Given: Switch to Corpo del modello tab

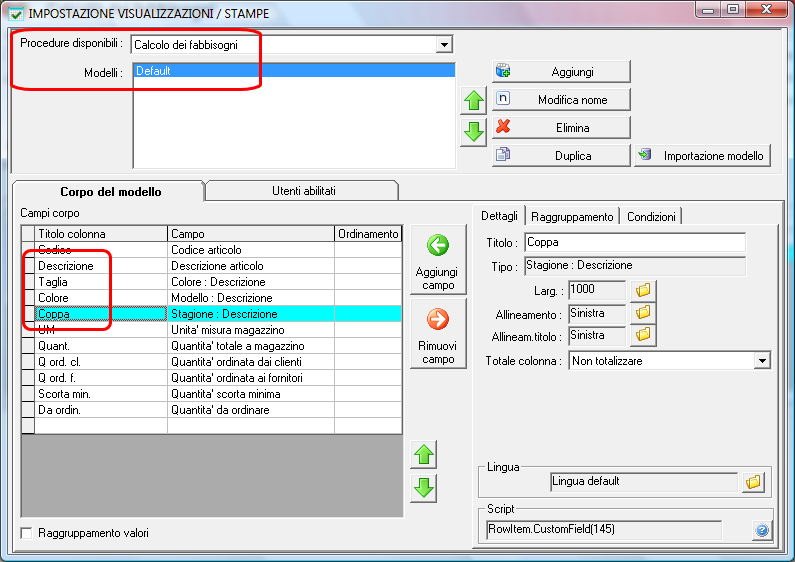Looking at the screenshot, I should coord(110,192).
